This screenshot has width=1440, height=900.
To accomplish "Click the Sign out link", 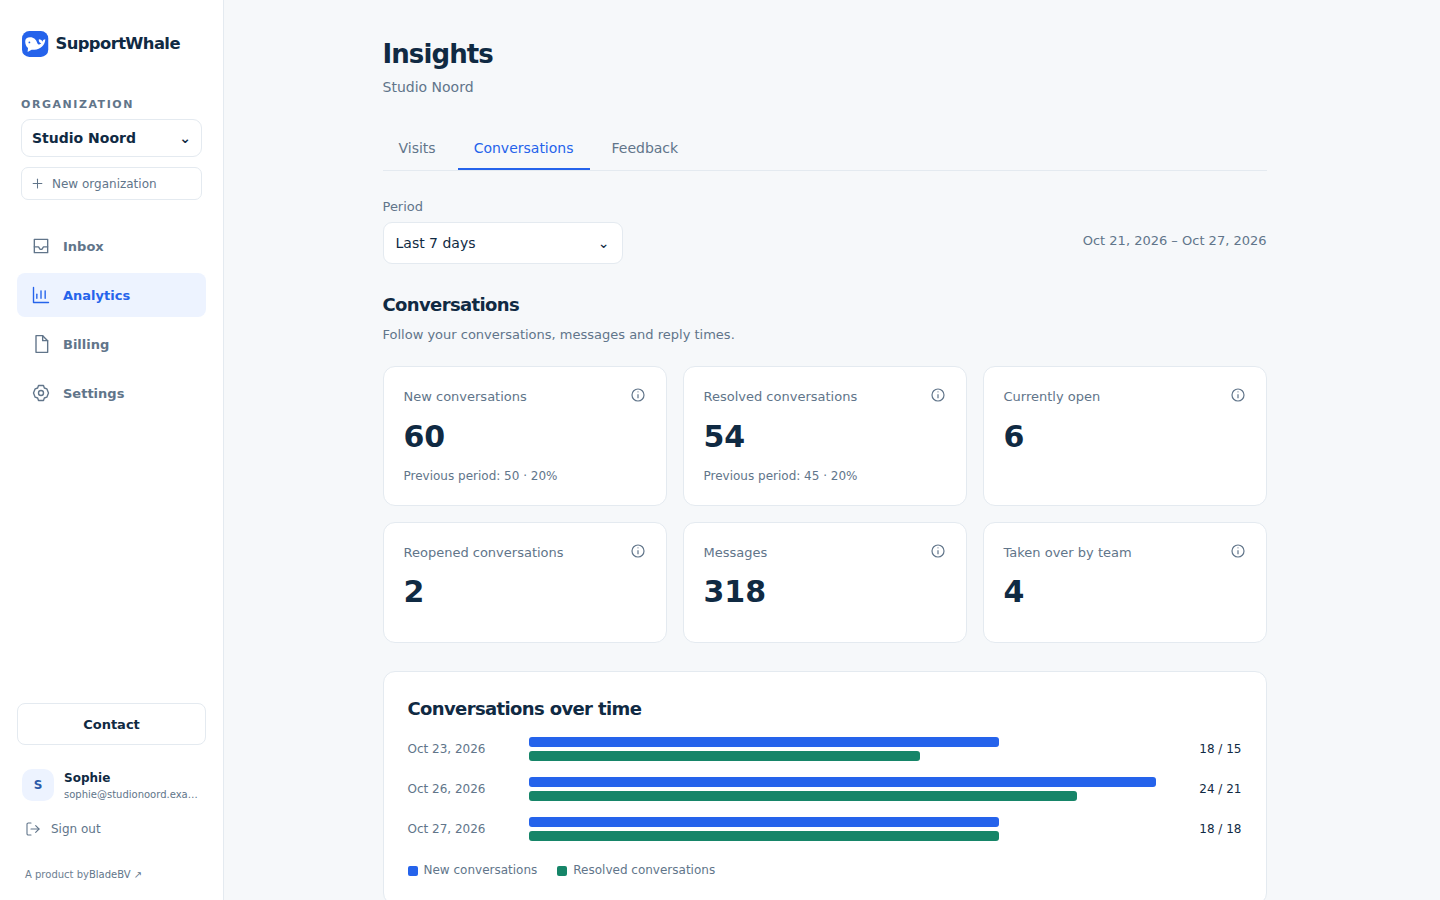I will [63, 828].
